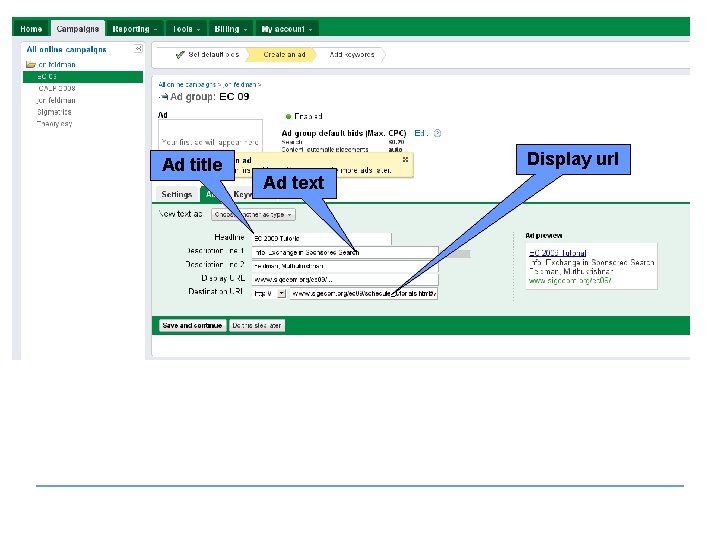Click the green URL in ad preview

point(569,280)
